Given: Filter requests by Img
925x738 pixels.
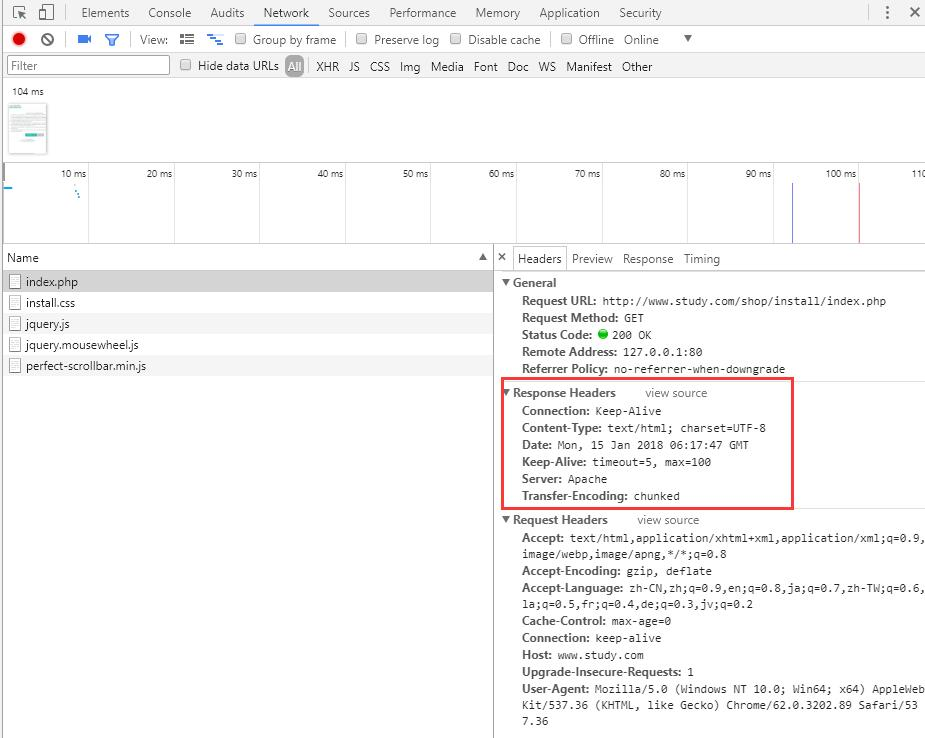Looking at the screenshot, I should pos(410,67).
